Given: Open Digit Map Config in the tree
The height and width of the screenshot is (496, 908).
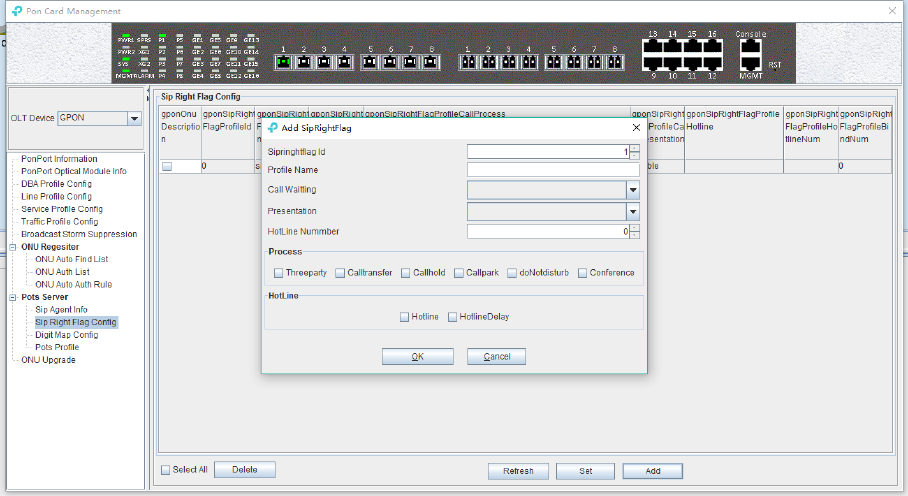Looking at the screenshot, I should tap(67, 335).
